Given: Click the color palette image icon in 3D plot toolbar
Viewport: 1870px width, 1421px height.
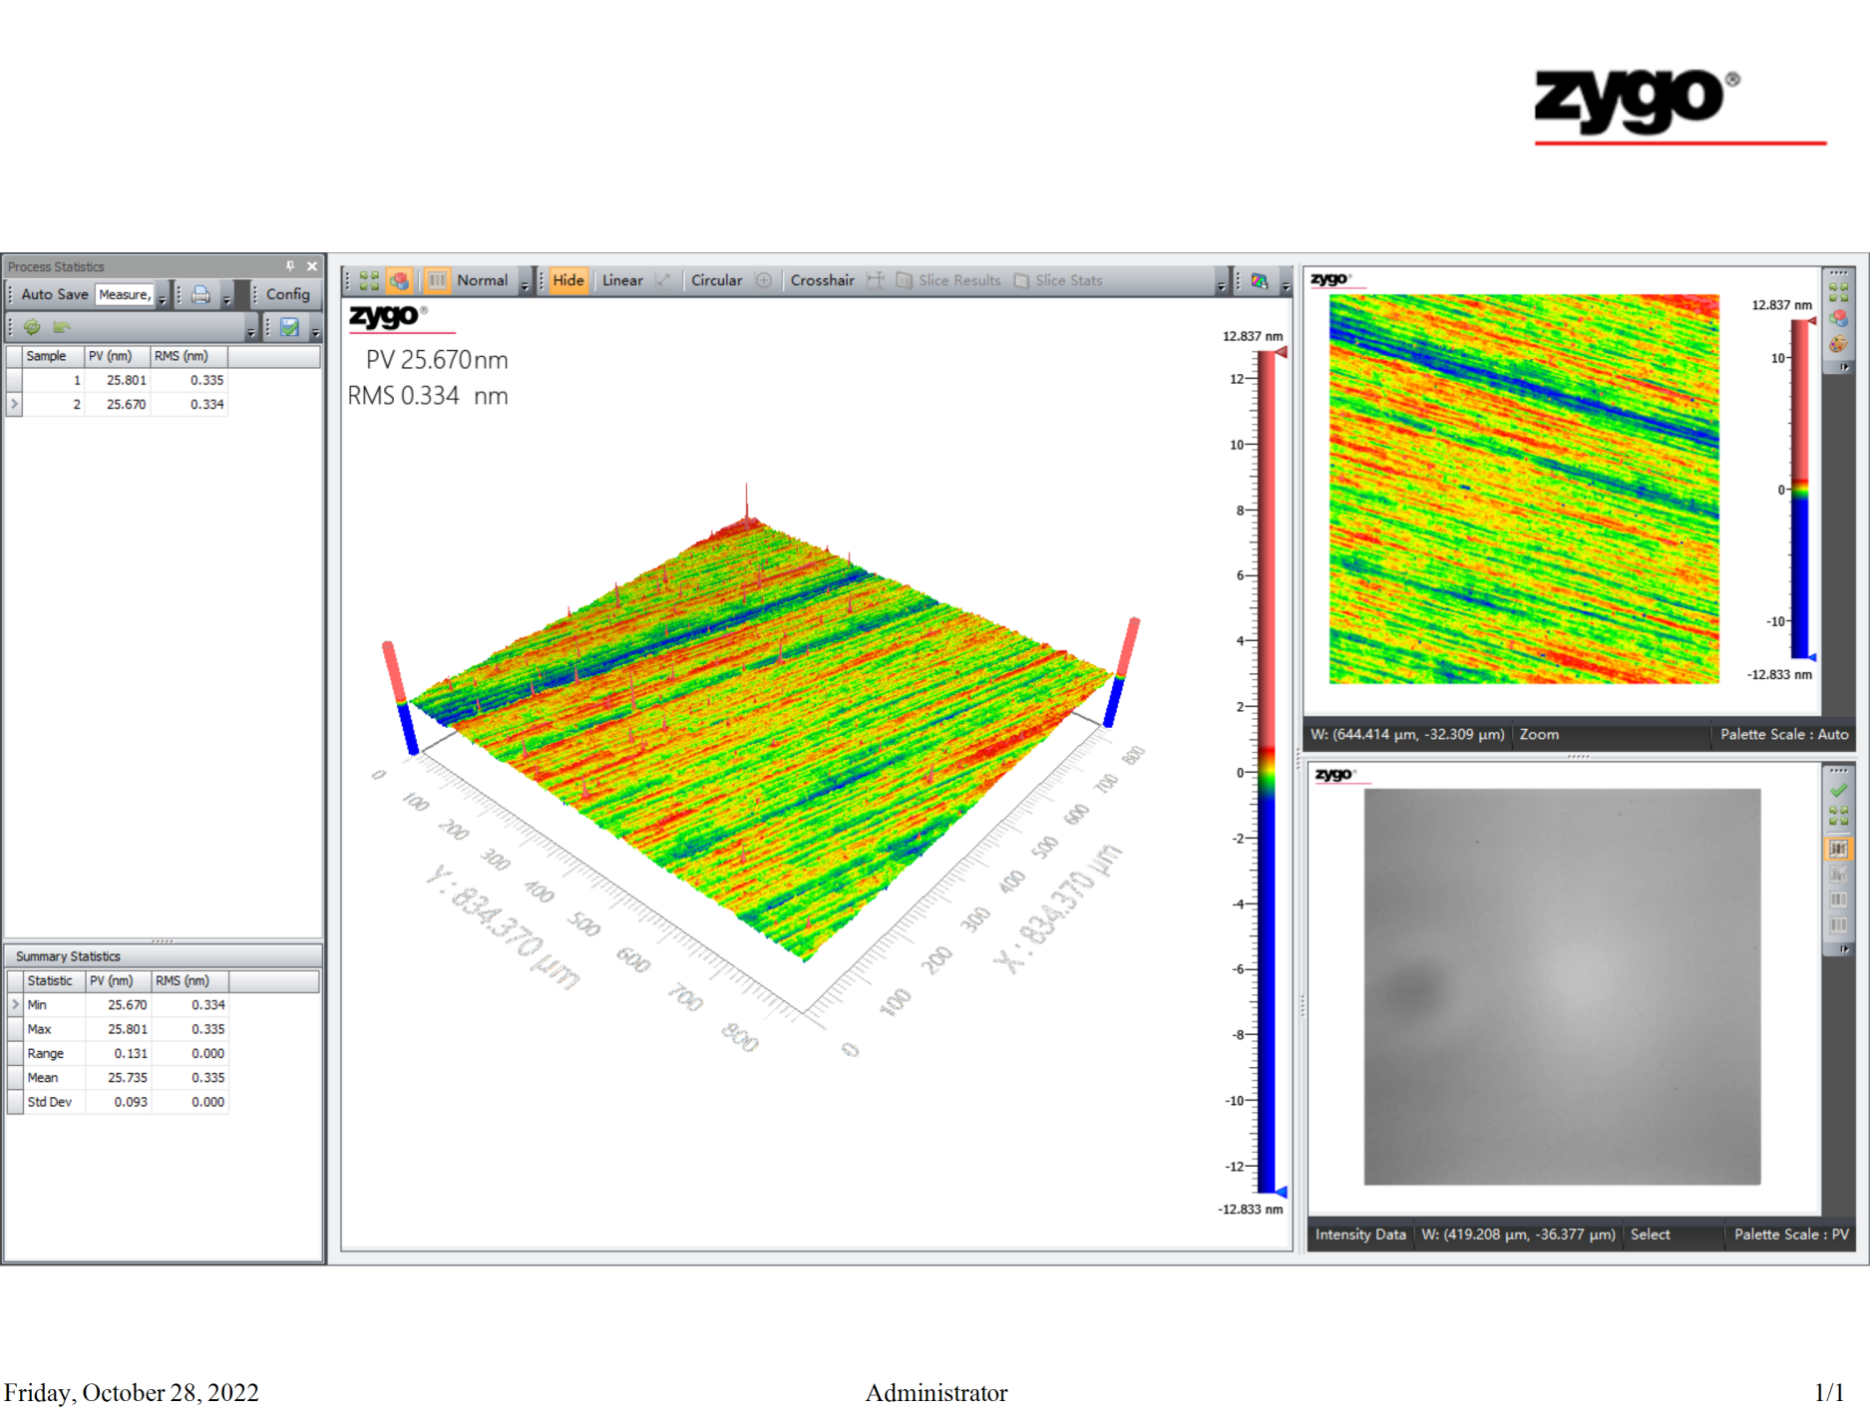Looking at the screenshot, I should click(x=1259, y=281).
